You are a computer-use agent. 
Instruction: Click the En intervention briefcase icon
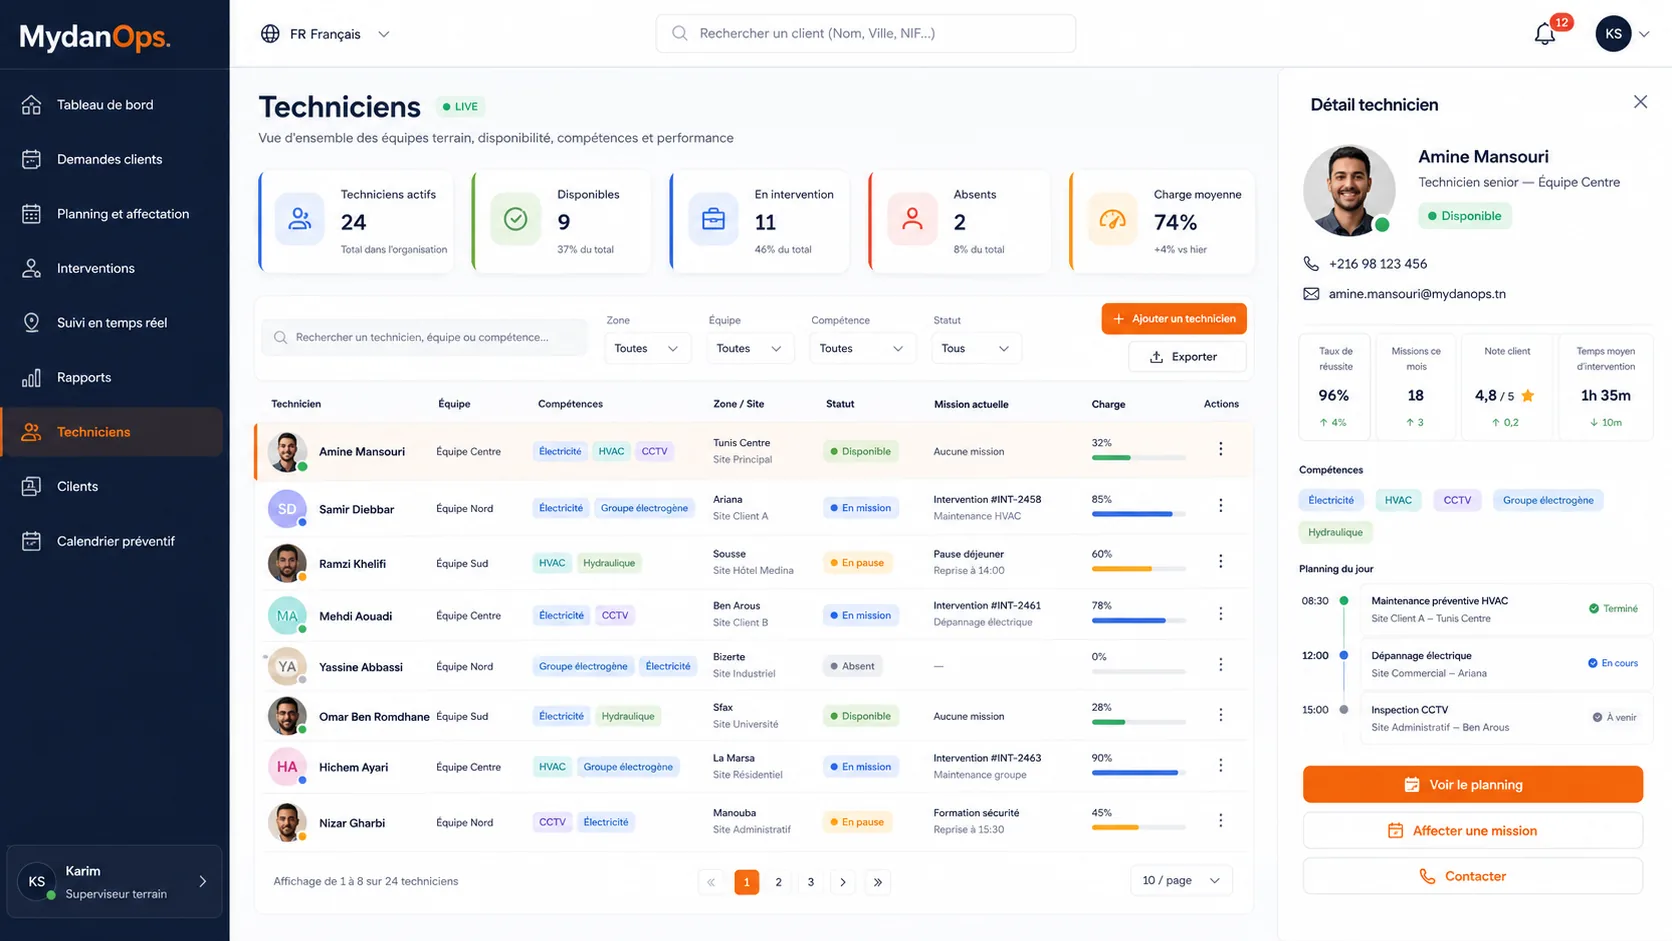click(713, 219)
